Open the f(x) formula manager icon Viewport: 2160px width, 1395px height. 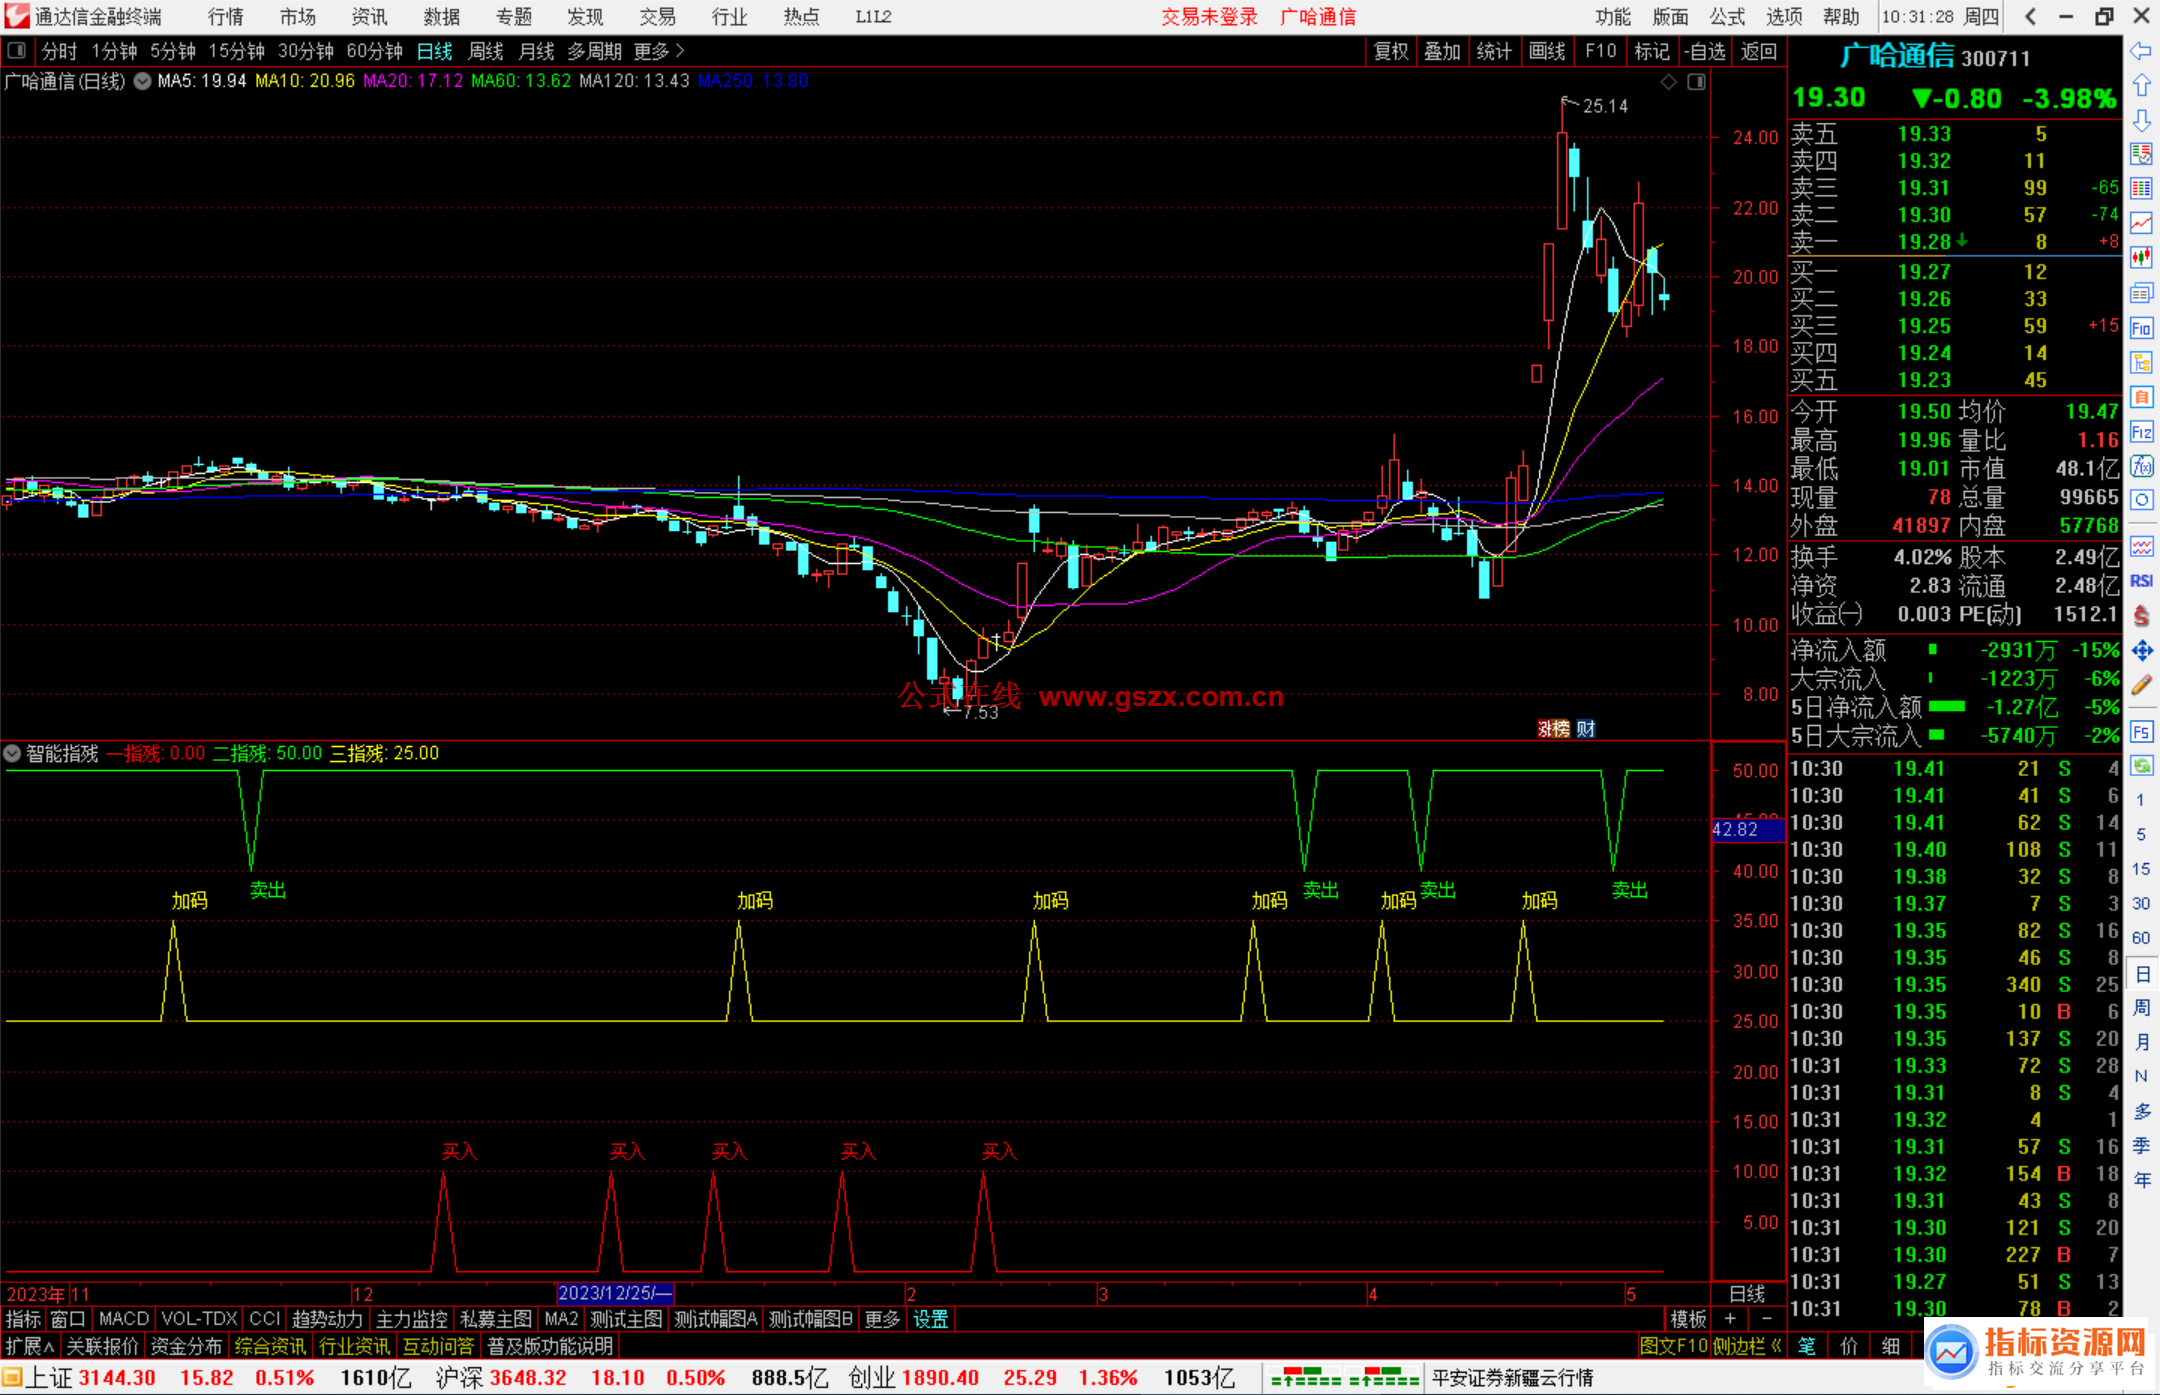point(2141,466)
